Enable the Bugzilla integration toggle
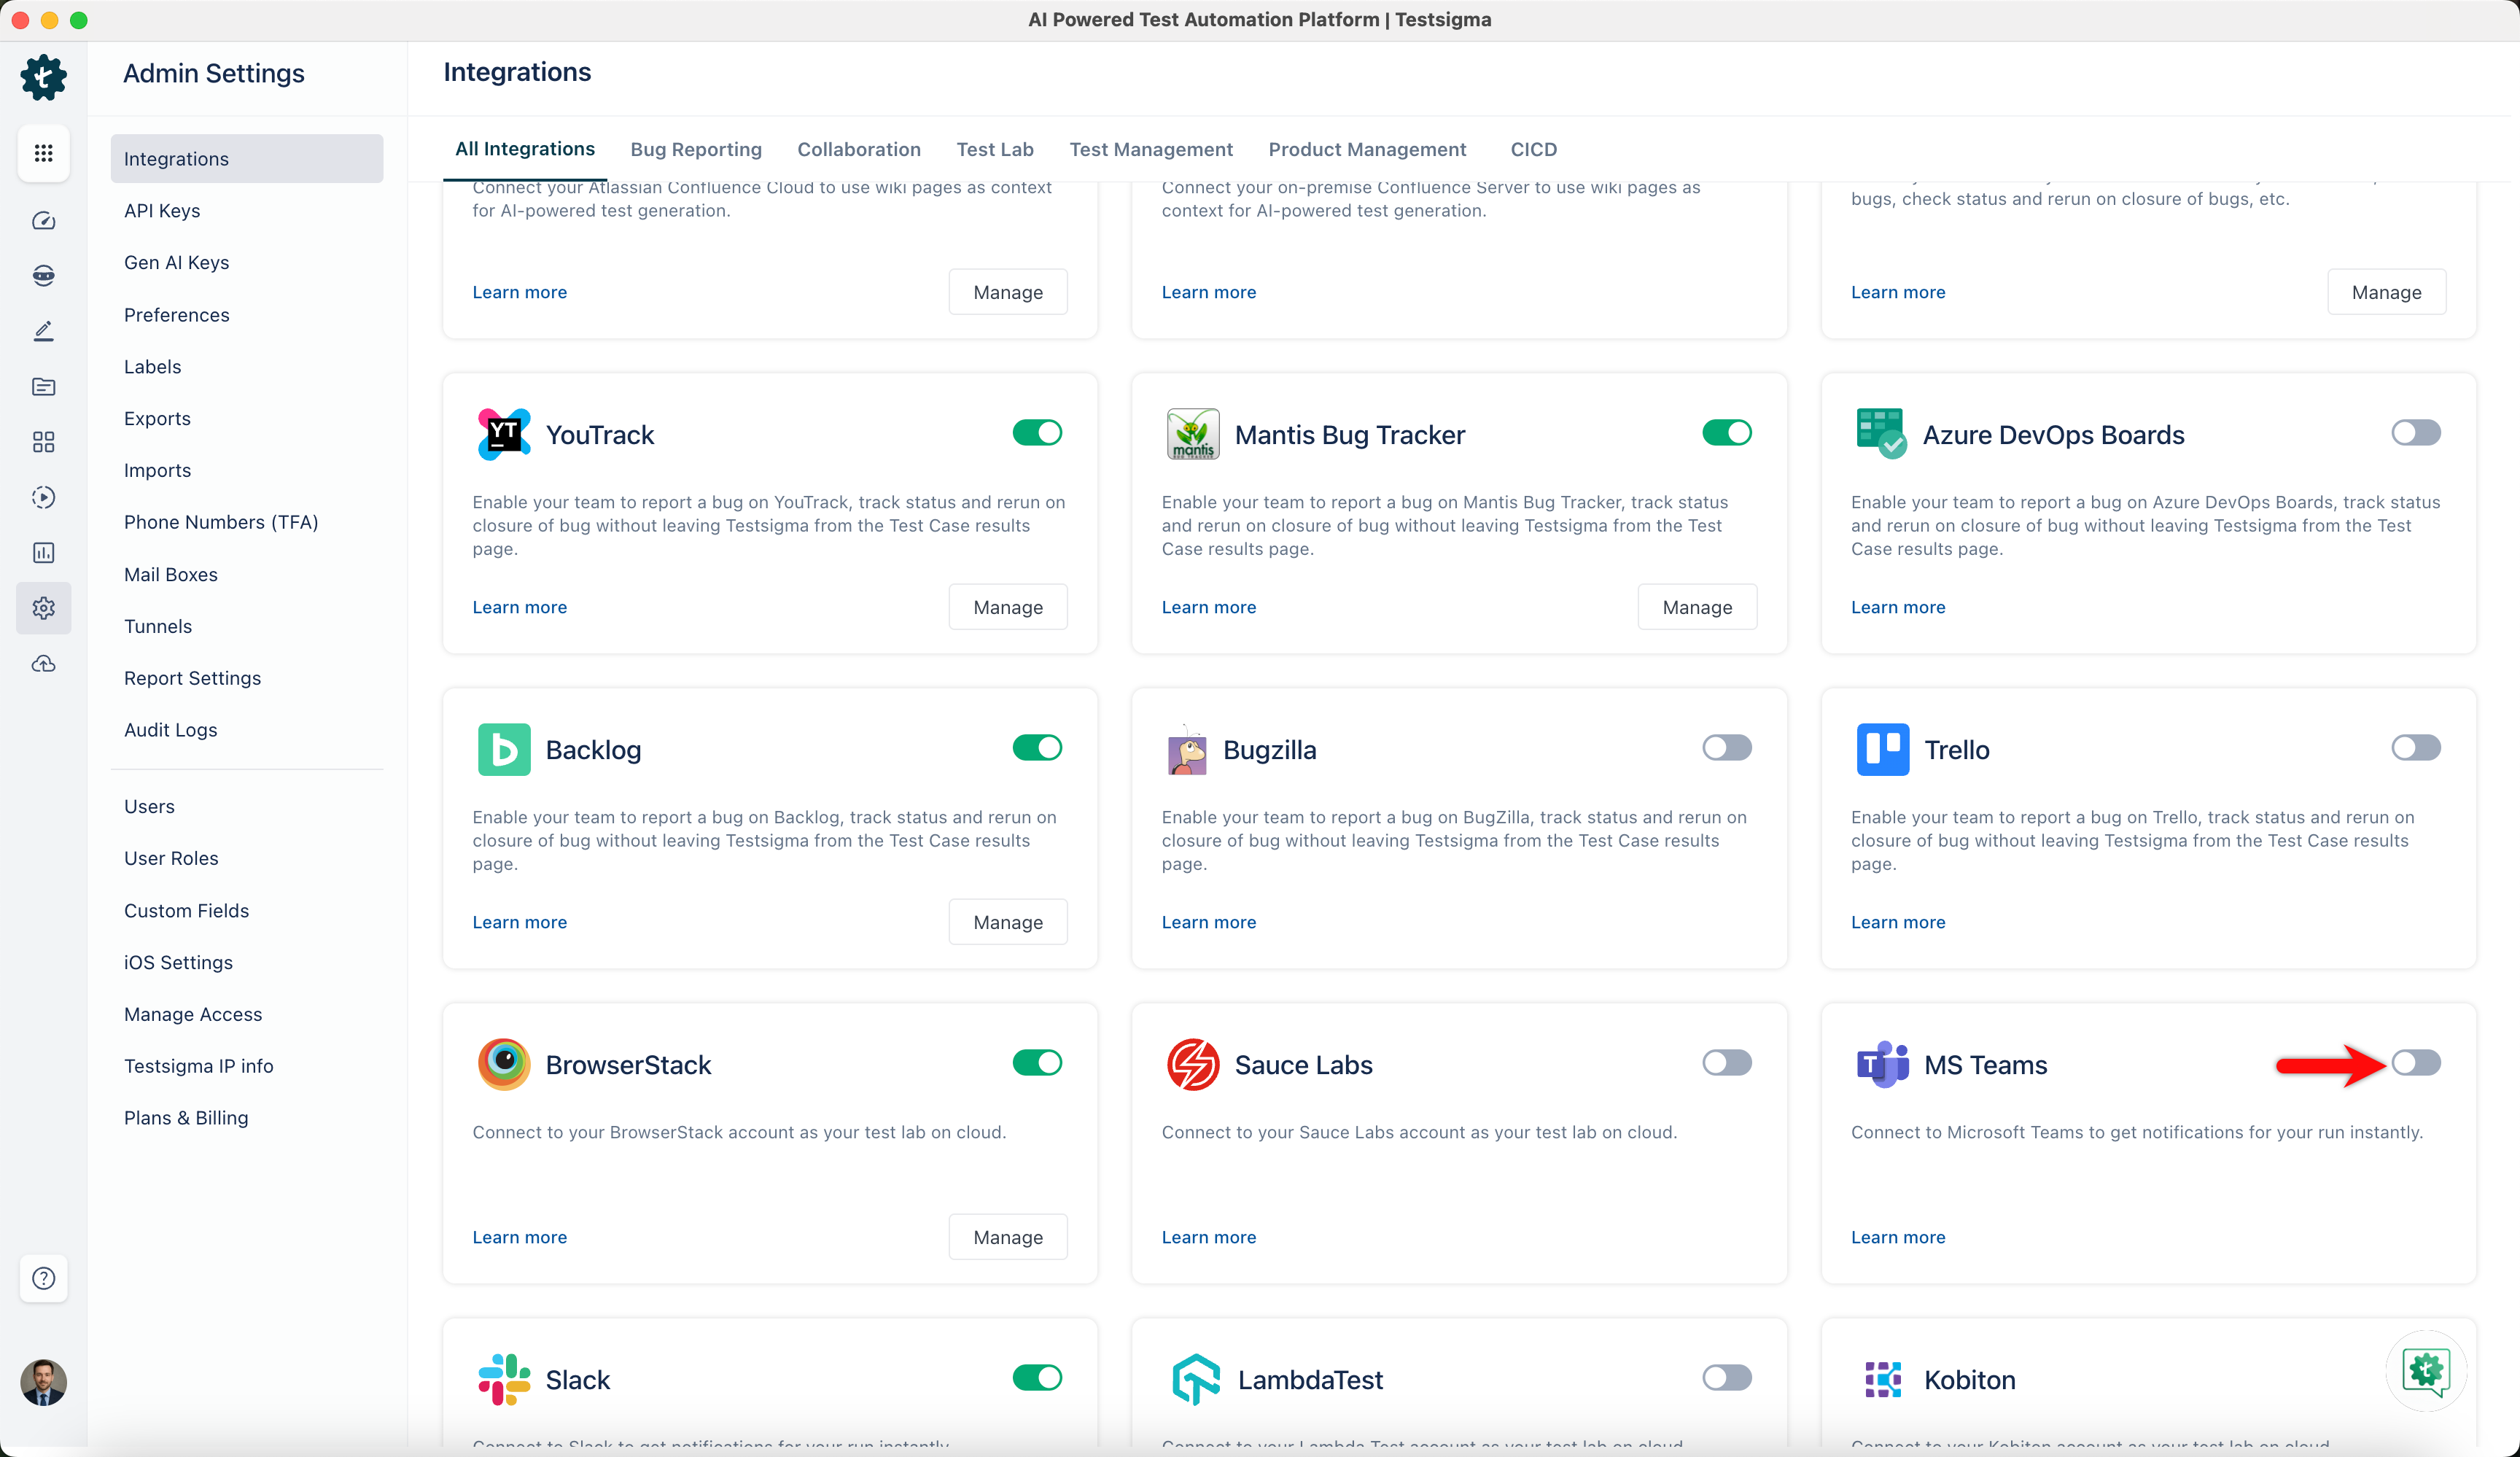Image resolution: width=2520 pixels, height=1457 pixels. tap(1727, 747)
